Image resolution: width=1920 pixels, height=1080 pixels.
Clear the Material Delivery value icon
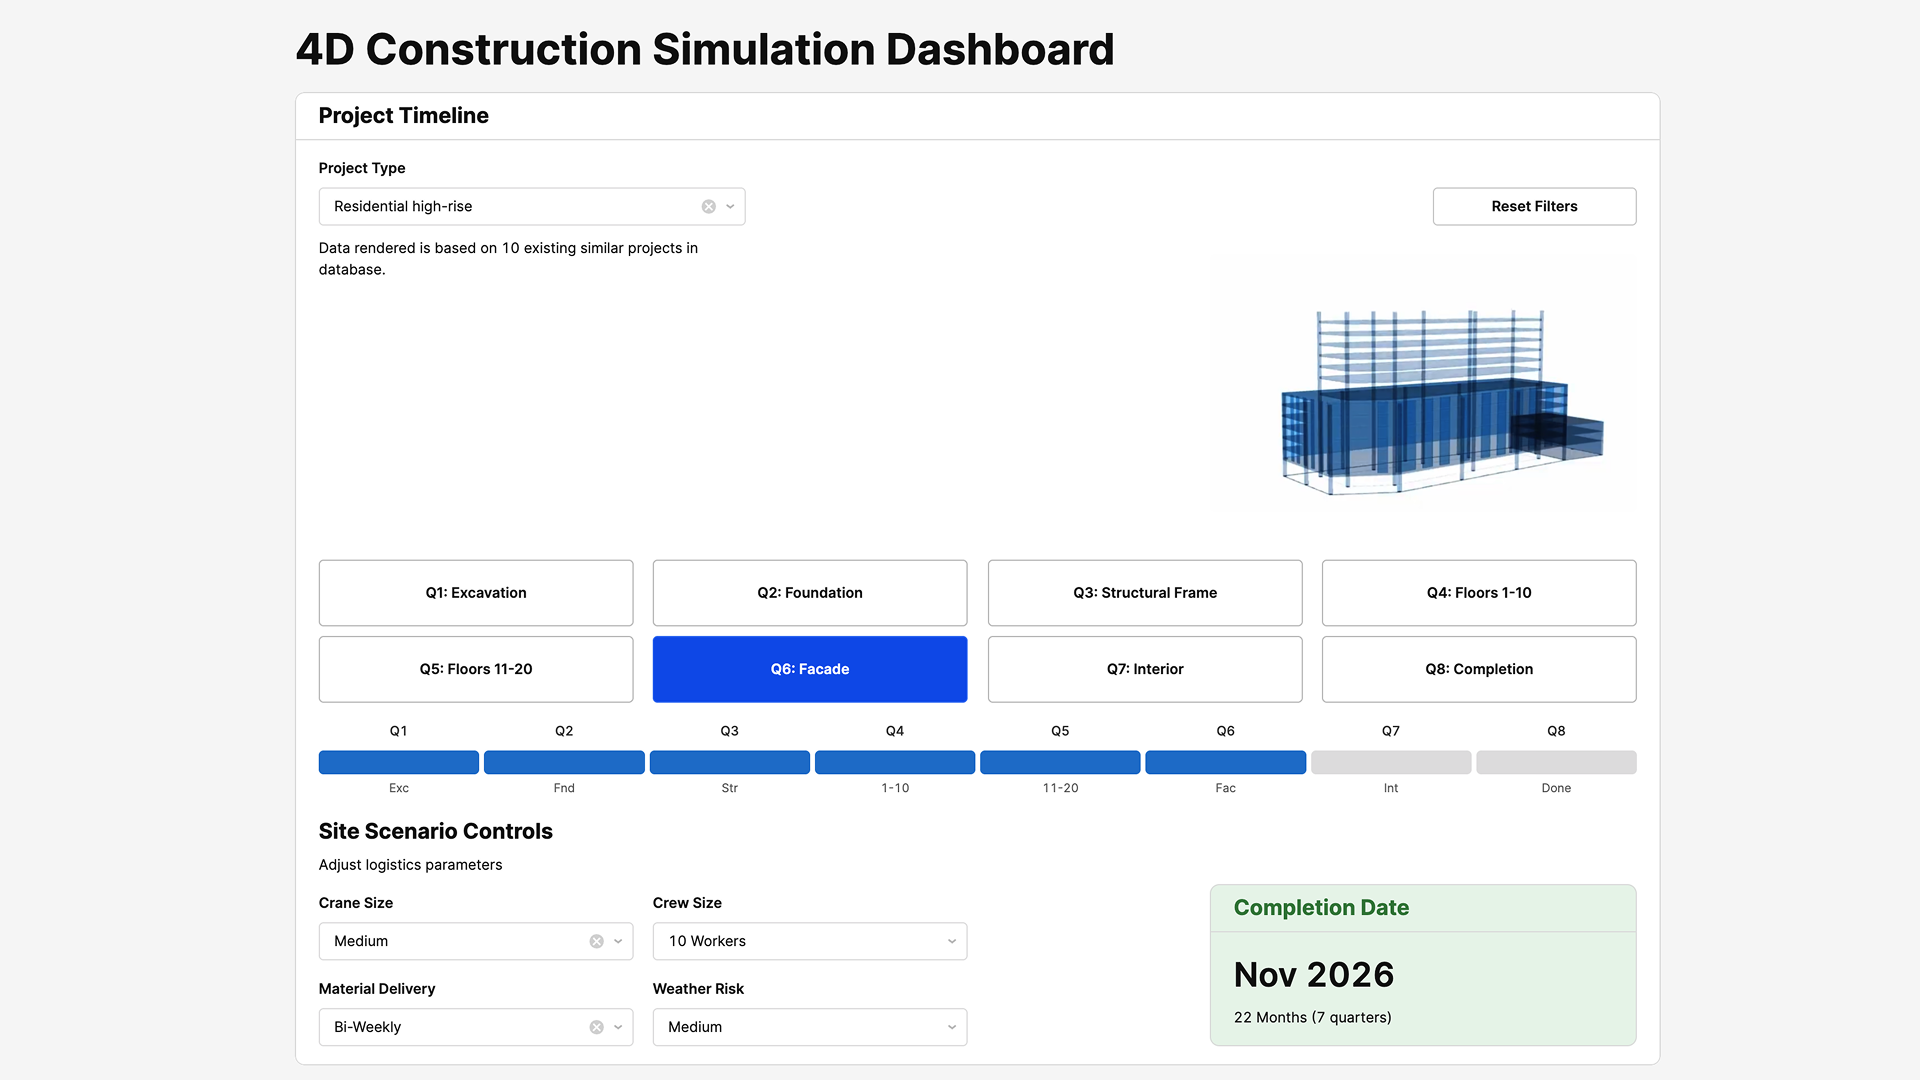click(x=596, y=1027)
